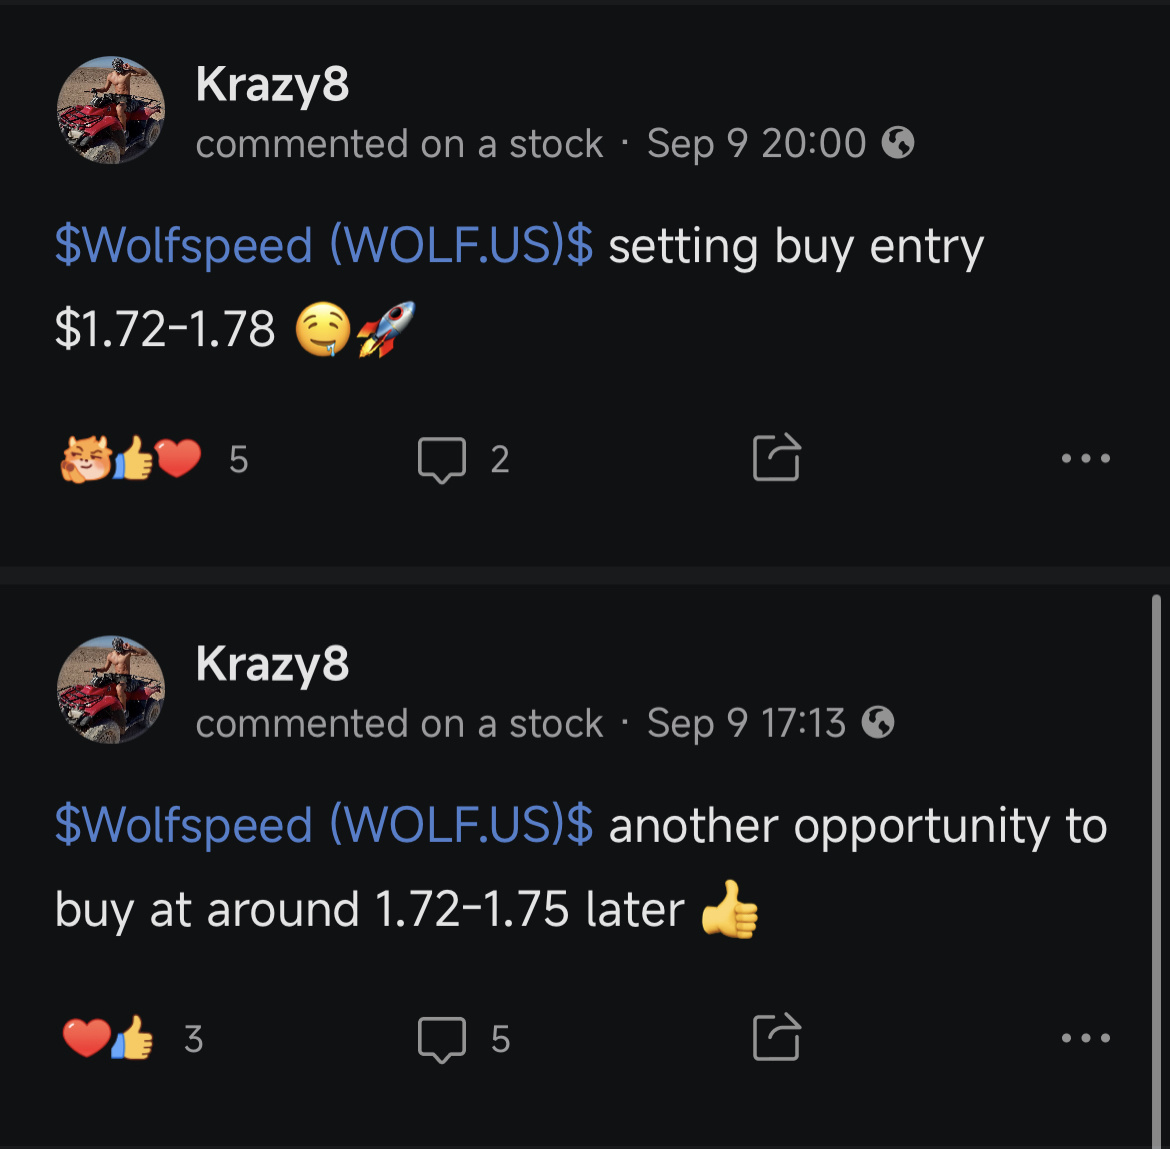The width and height of the screenshot is (1170, 1149).
Task: Click the 2 comments count on the top post
Action: pyautogui.click(x=500, y=459)
